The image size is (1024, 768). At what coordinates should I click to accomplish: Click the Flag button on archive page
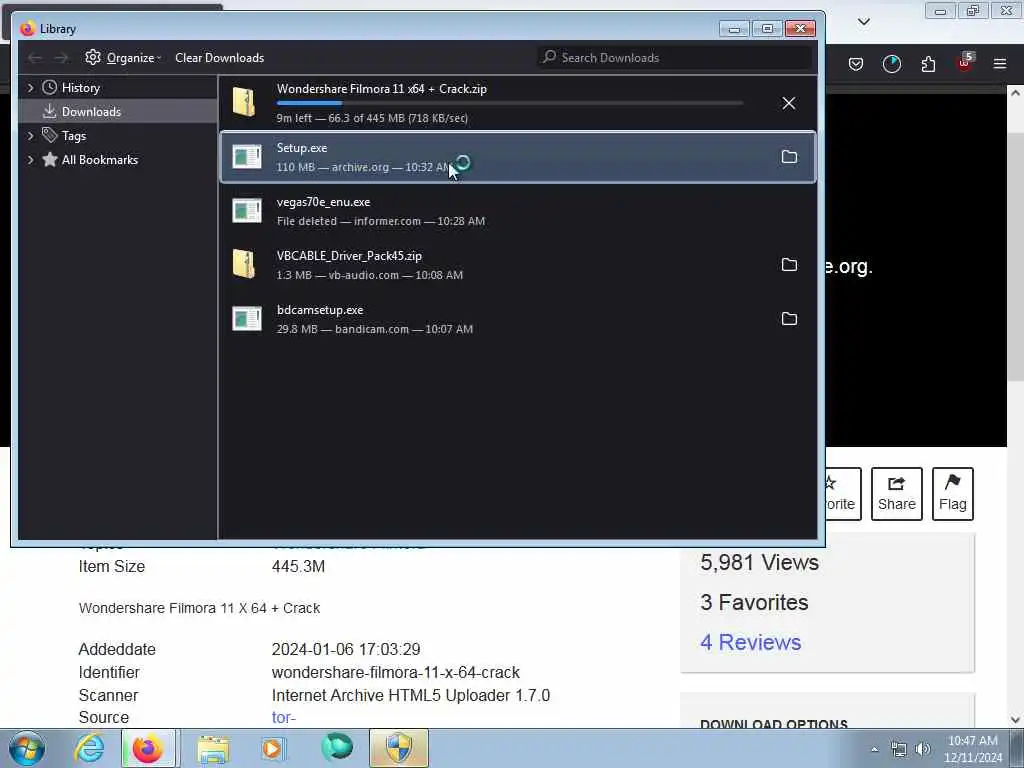click(952, 494)
